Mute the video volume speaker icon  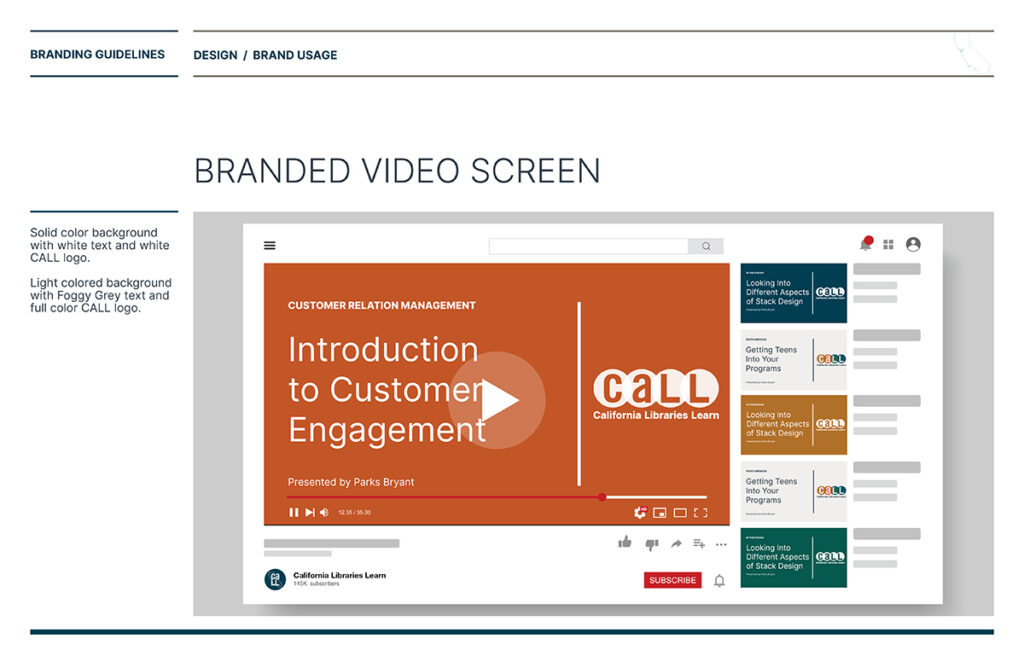pyautogui.click(x=325, y=512)
